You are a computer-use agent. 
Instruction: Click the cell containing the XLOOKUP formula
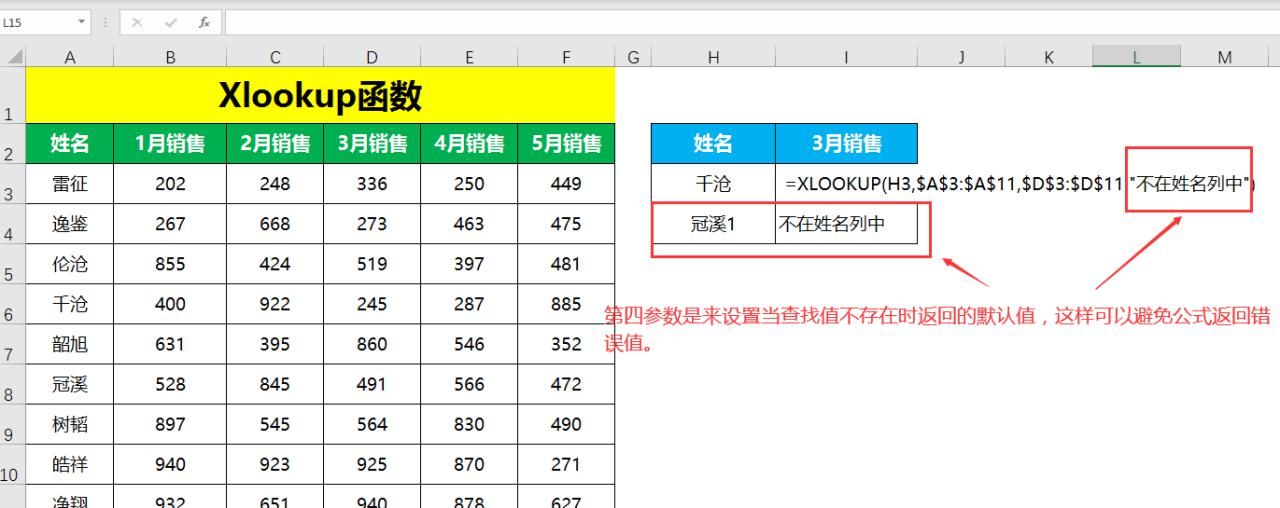[846, 184]
